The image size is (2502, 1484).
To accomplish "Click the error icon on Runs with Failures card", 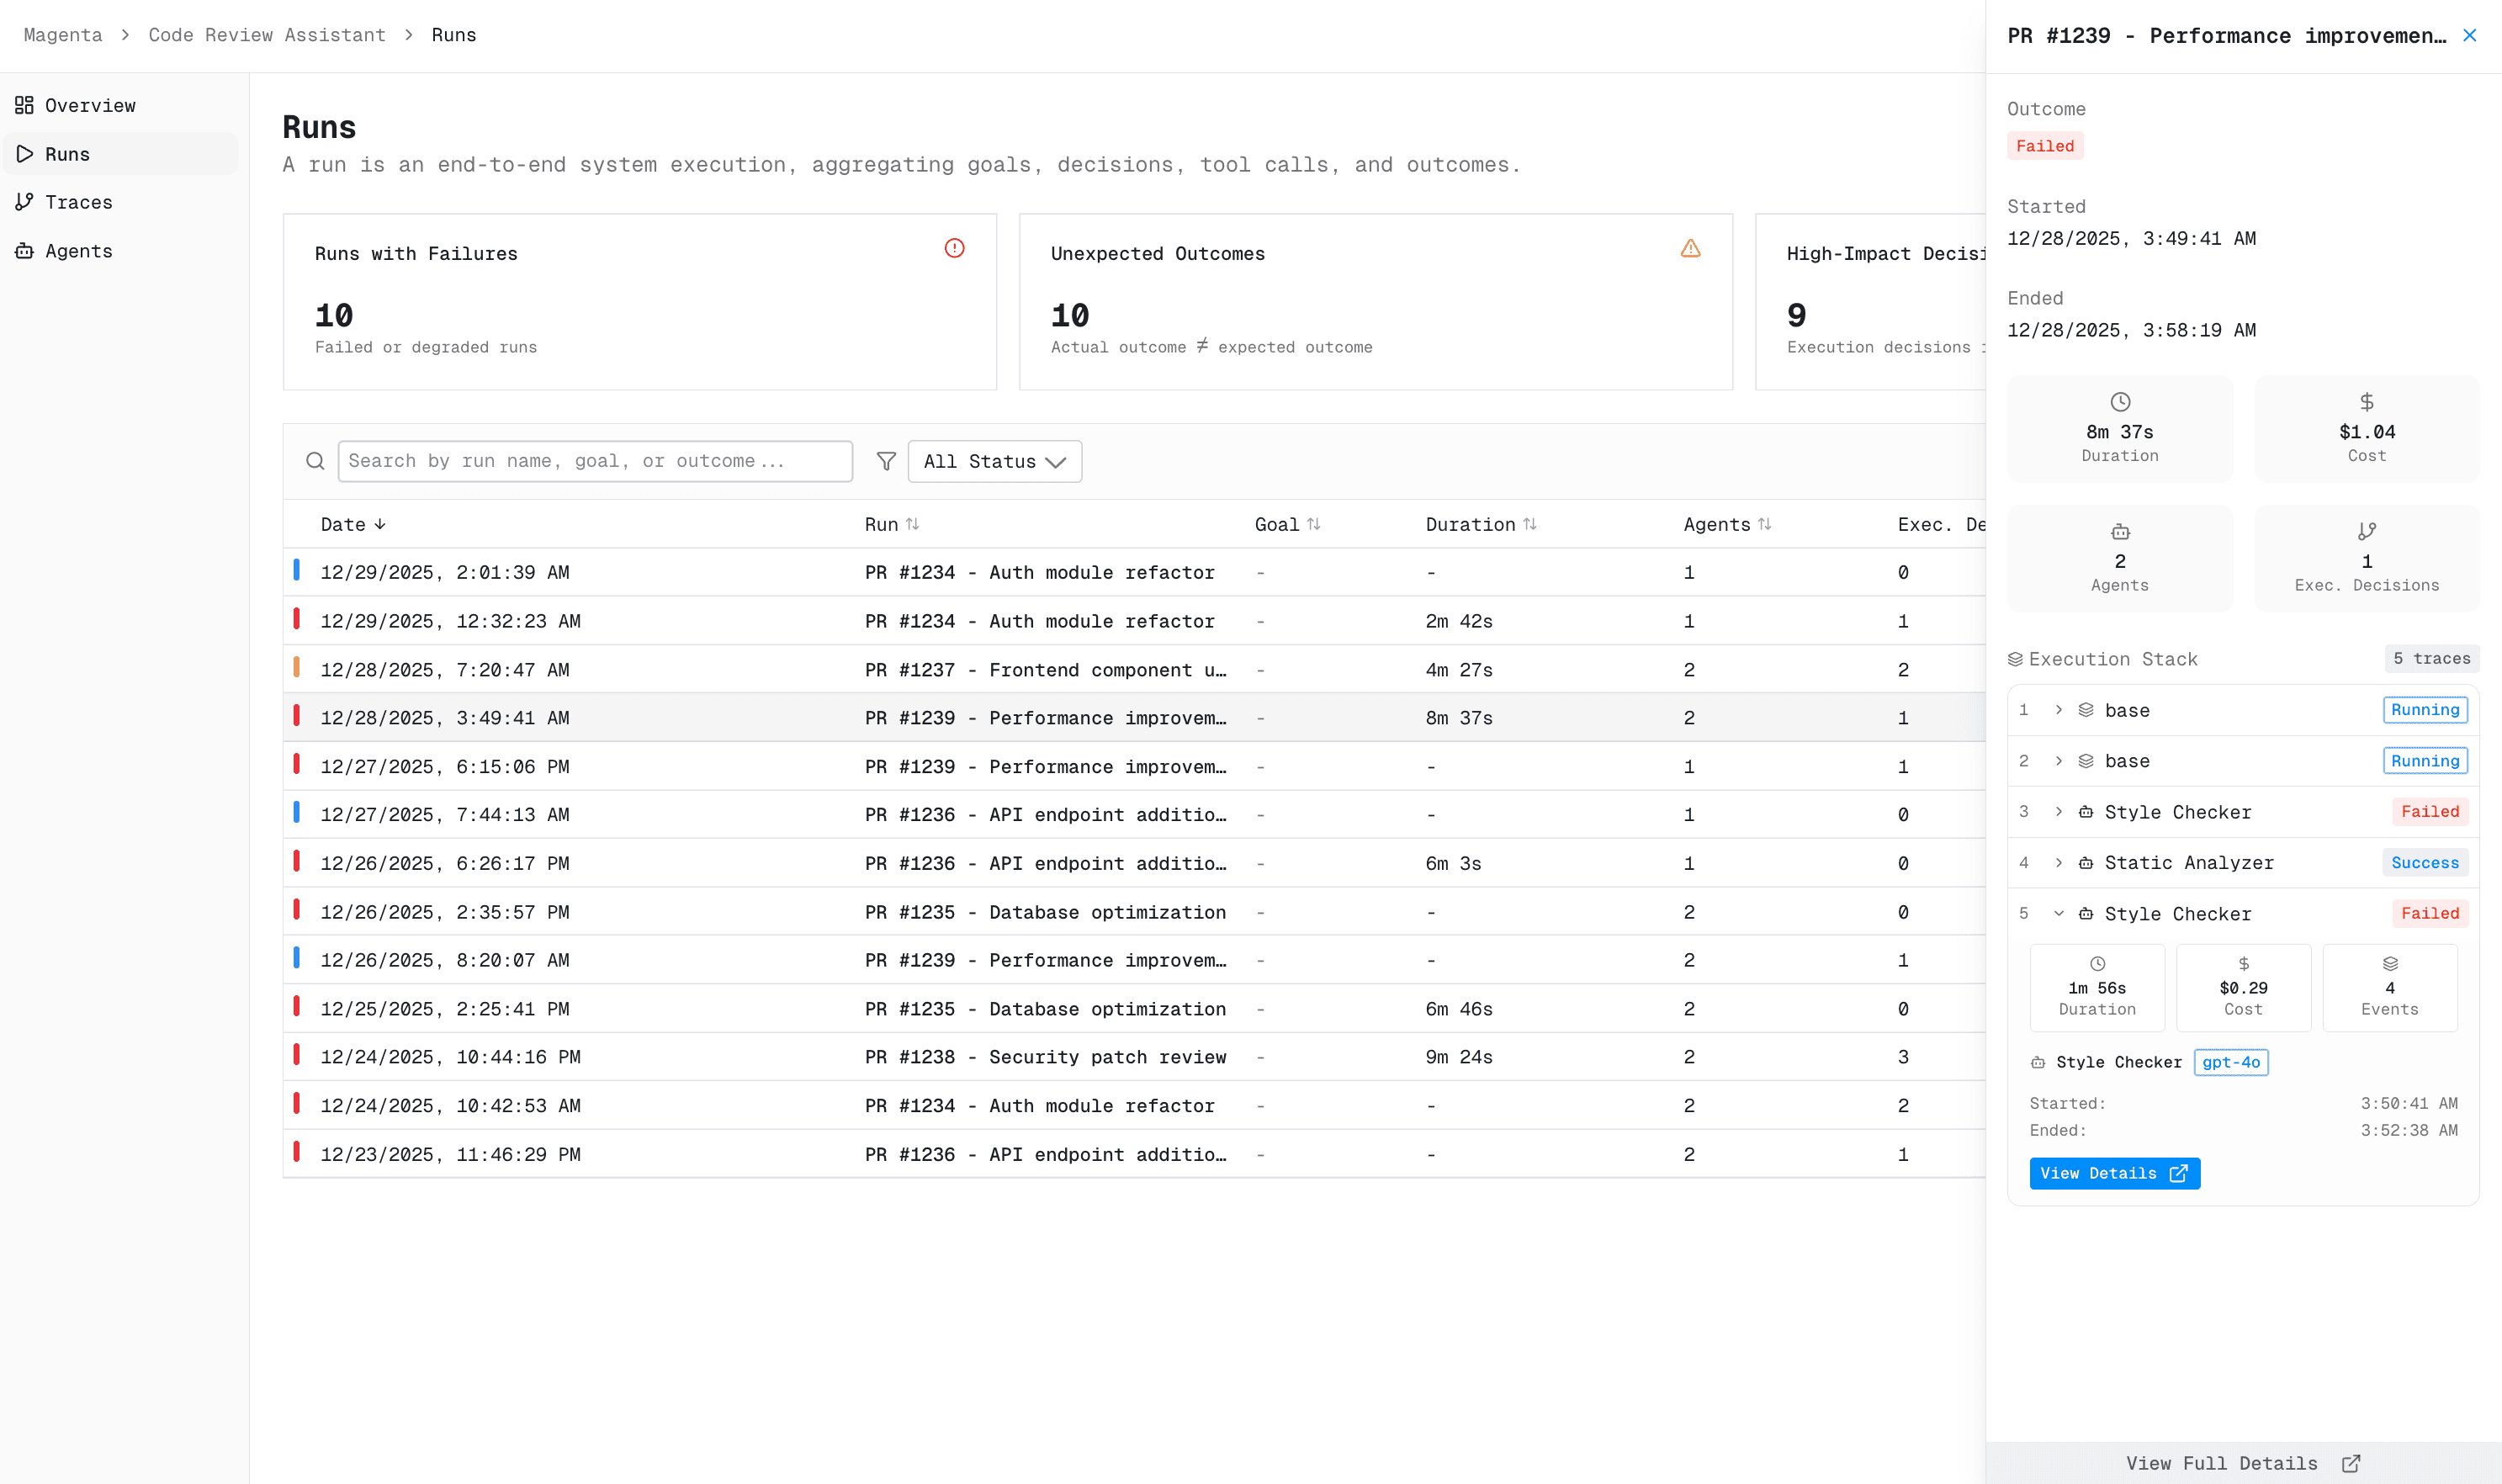I will click(x=954, y=248).
